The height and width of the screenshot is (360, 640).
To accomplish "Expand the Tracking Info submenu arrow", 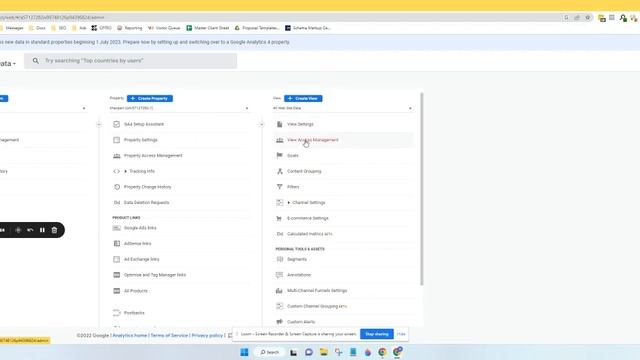I will click(x=125, y=171).
